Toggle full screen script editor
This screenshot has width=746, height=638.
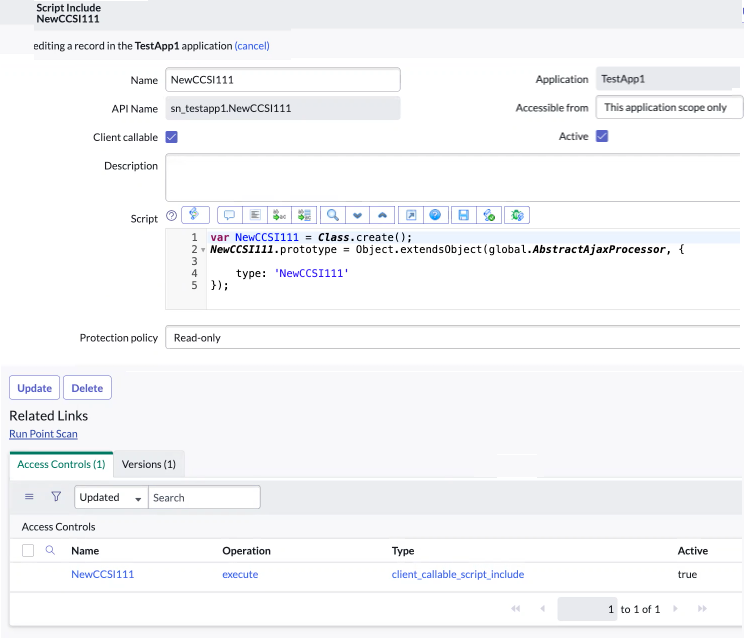coord(411,215)
